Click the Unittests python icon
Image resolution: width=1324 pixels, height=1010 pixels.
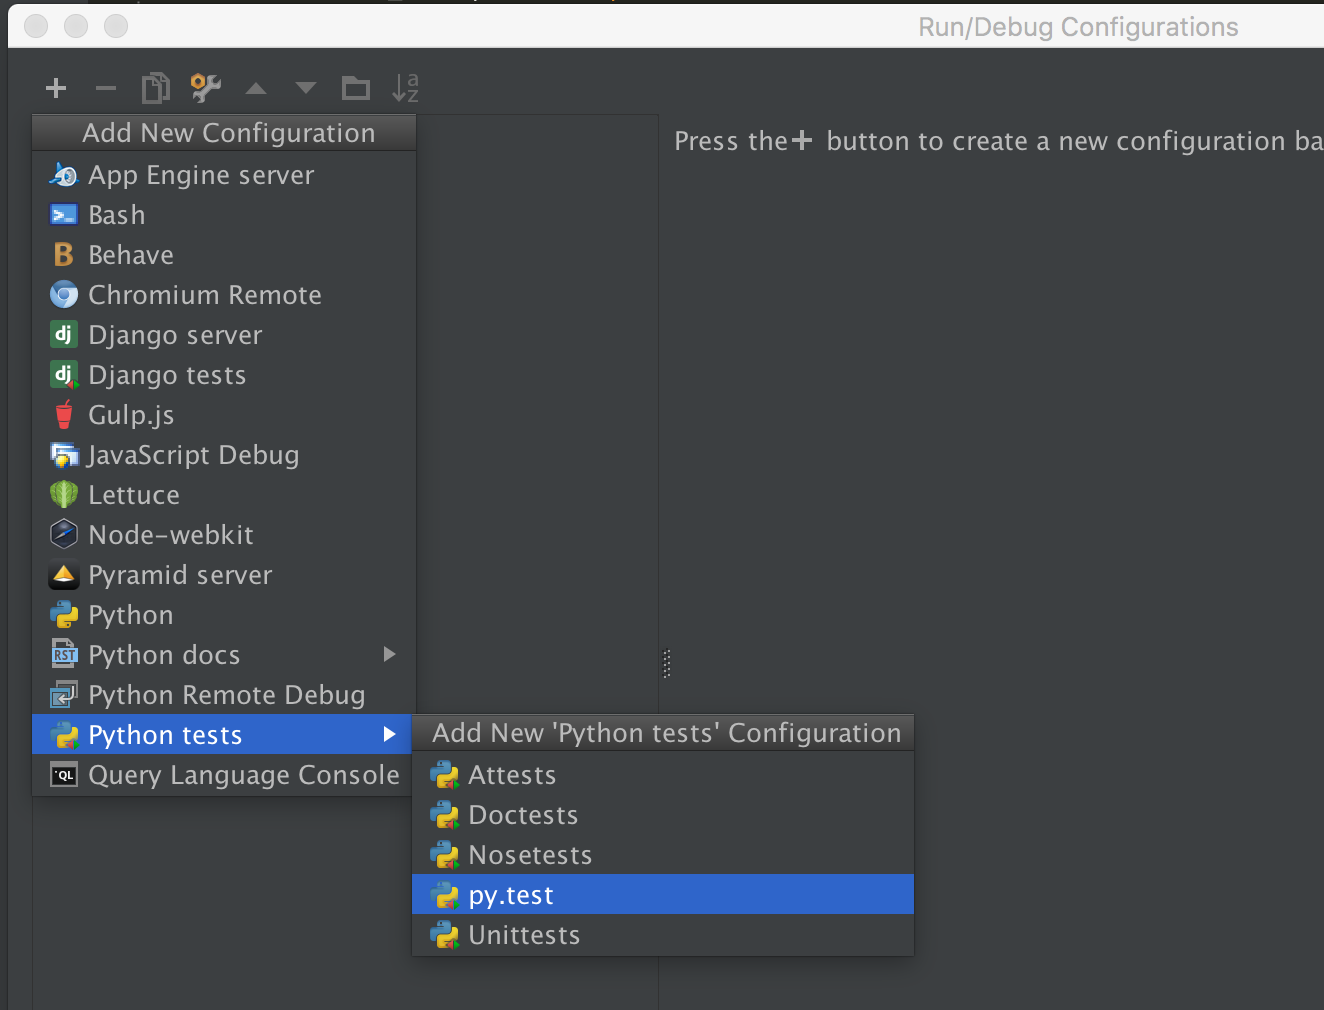pos(444,935)
